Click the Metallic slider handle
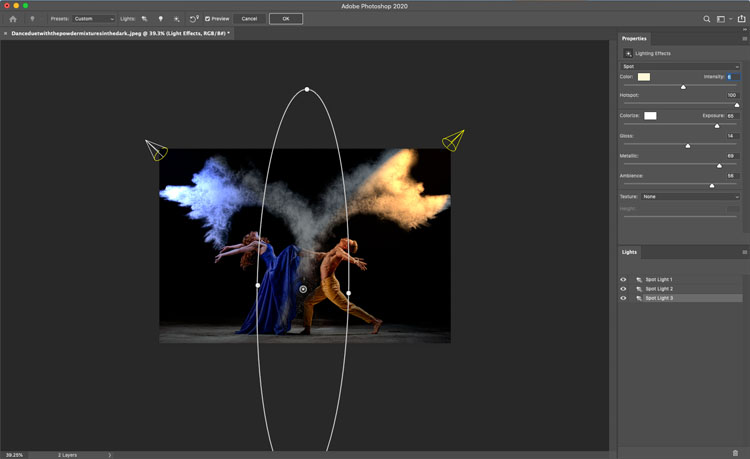The width and height of the screenshot is (750, 459). pos(719,165)
